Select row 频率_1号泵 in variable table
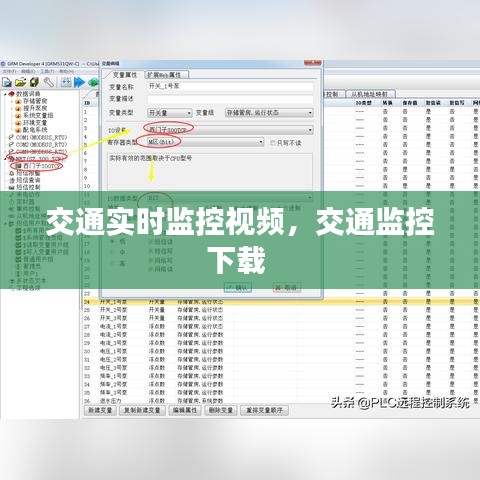The width and height of the screenshot is (480, 480). click(280, 376)
